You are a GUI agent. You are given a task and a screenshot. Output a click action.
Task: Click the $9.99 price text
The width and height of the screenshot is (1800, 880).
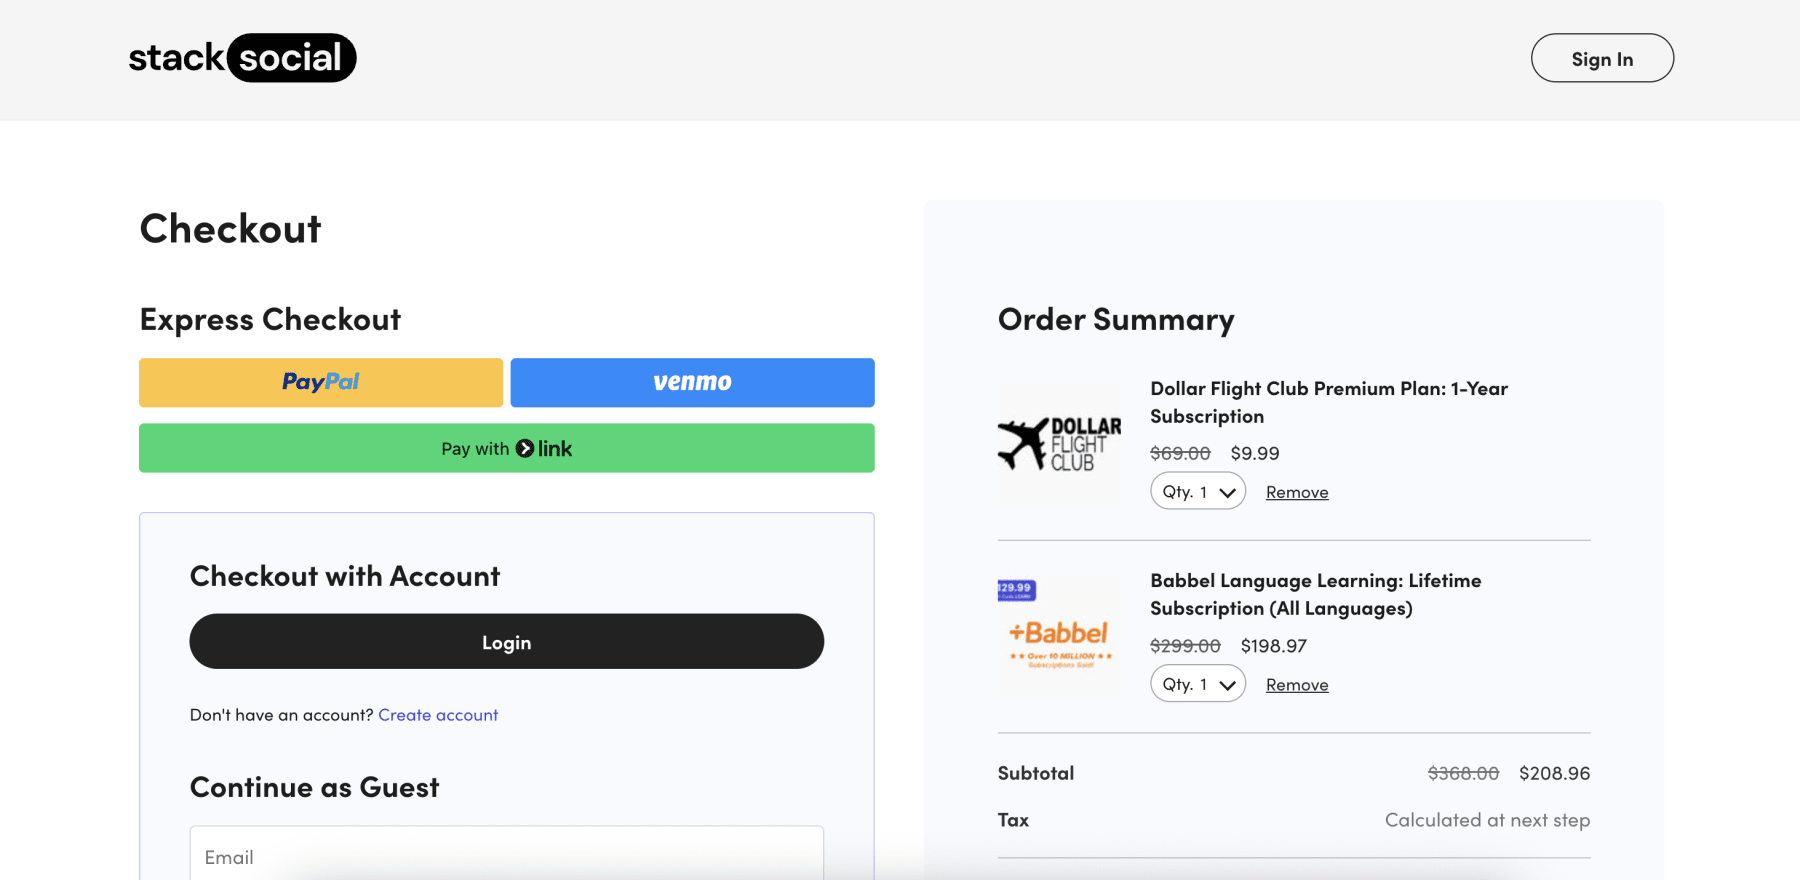click(x=1255, y=453)
